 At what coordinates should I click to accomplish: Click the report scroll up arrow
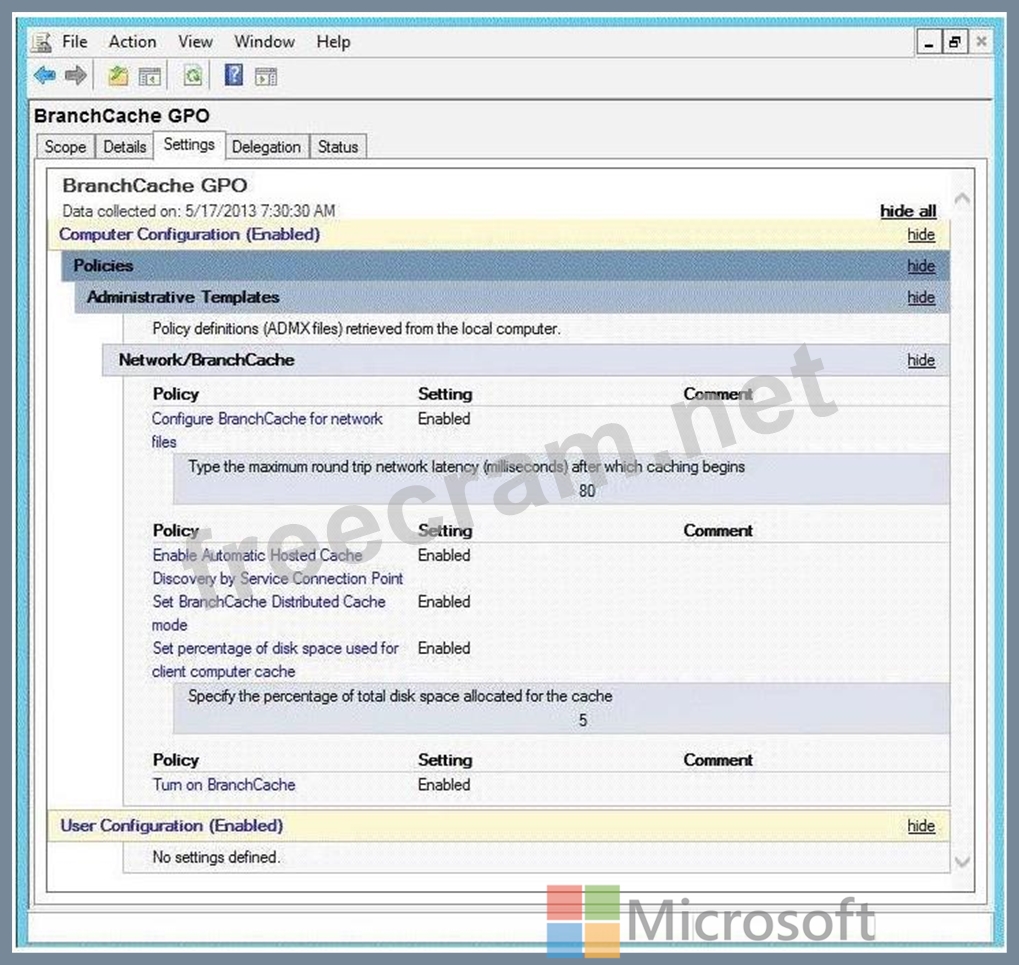(962, 199)
